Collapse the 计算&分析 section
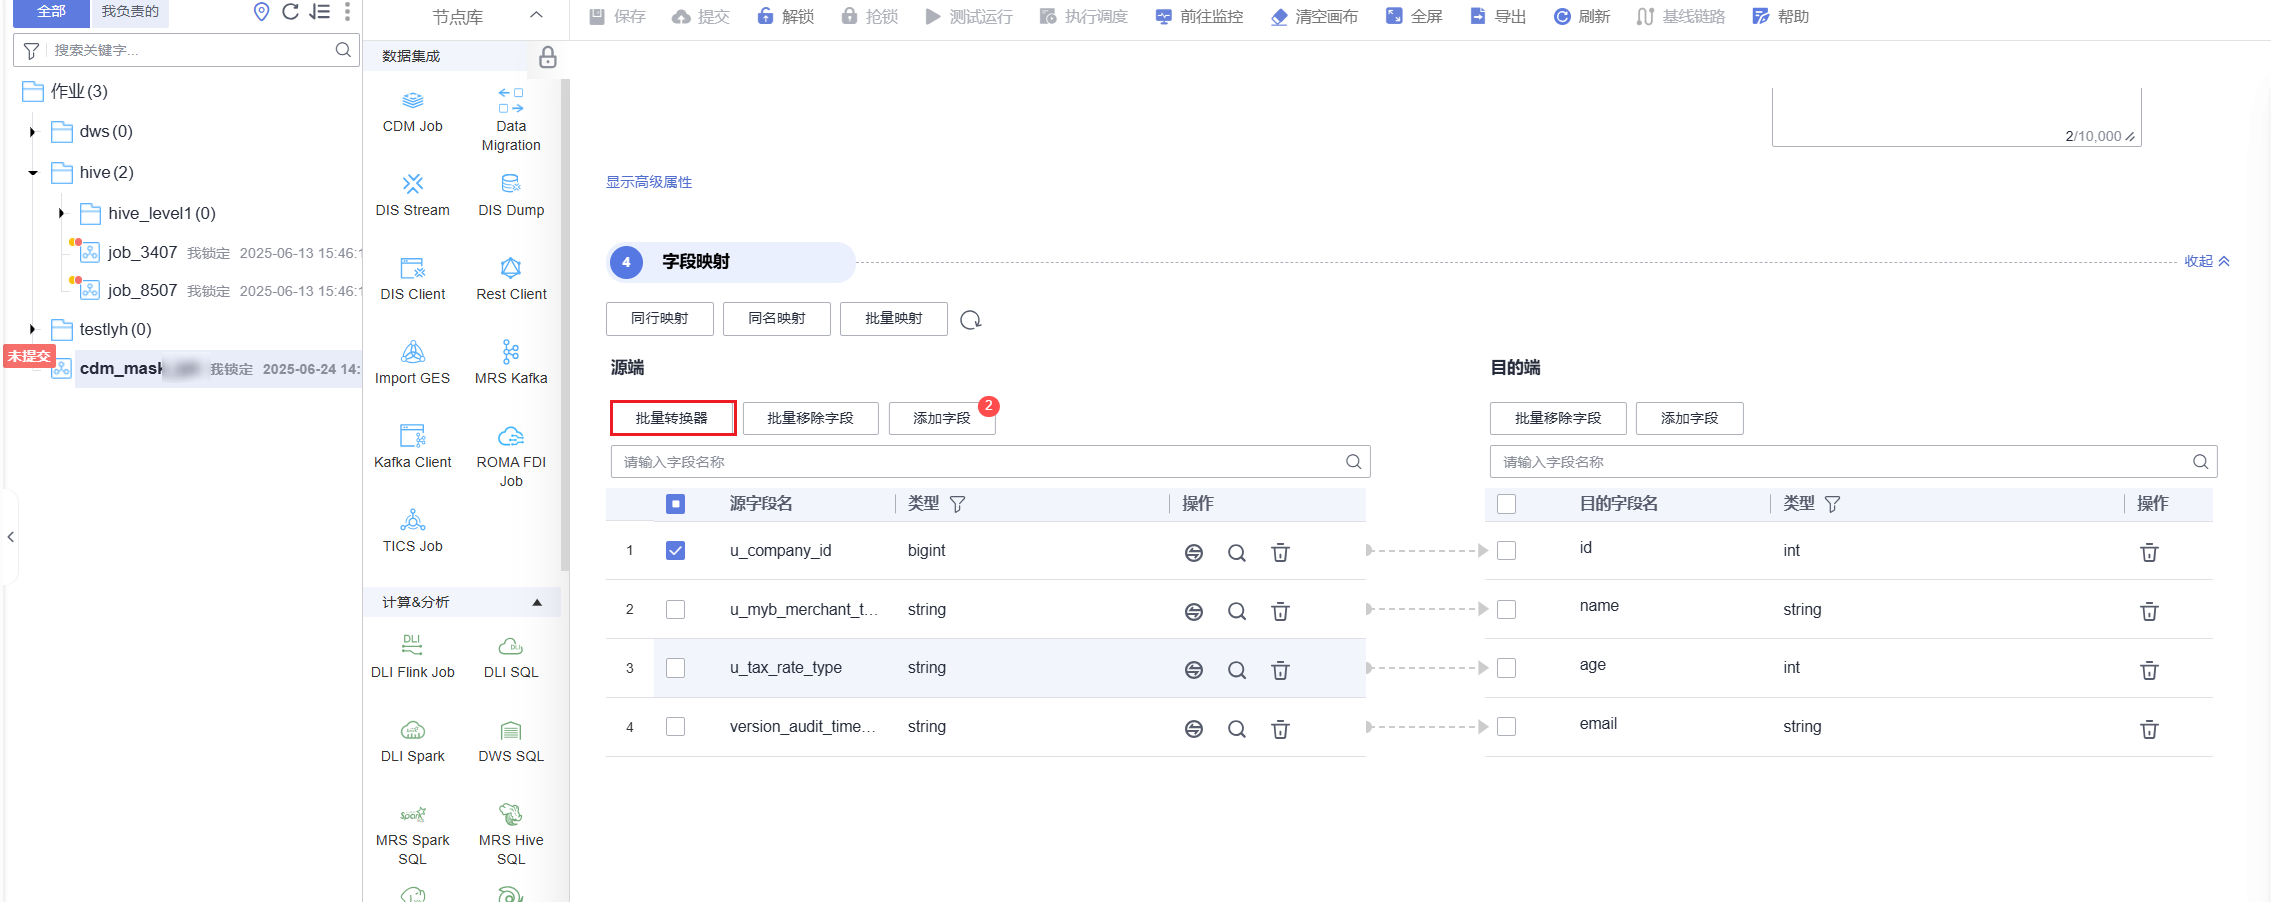 click(537, 602)
